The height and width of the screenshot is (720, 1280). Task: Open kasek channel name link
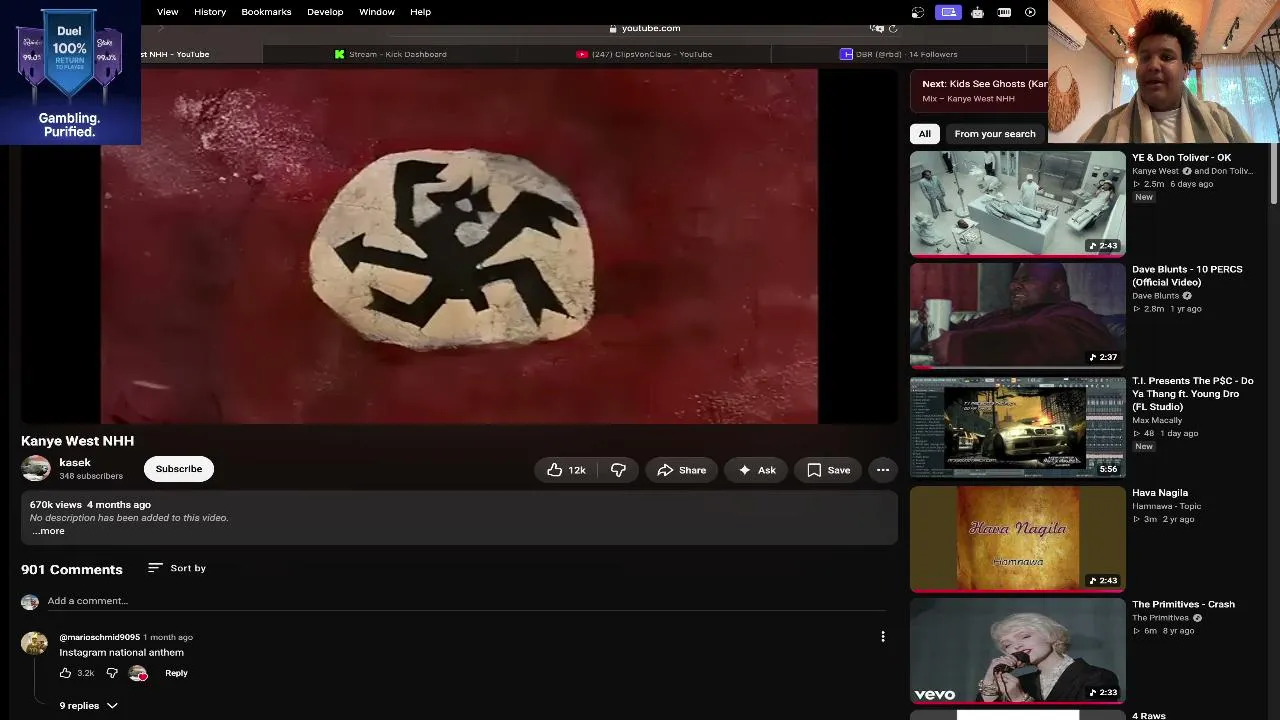[x=75, y=463]
